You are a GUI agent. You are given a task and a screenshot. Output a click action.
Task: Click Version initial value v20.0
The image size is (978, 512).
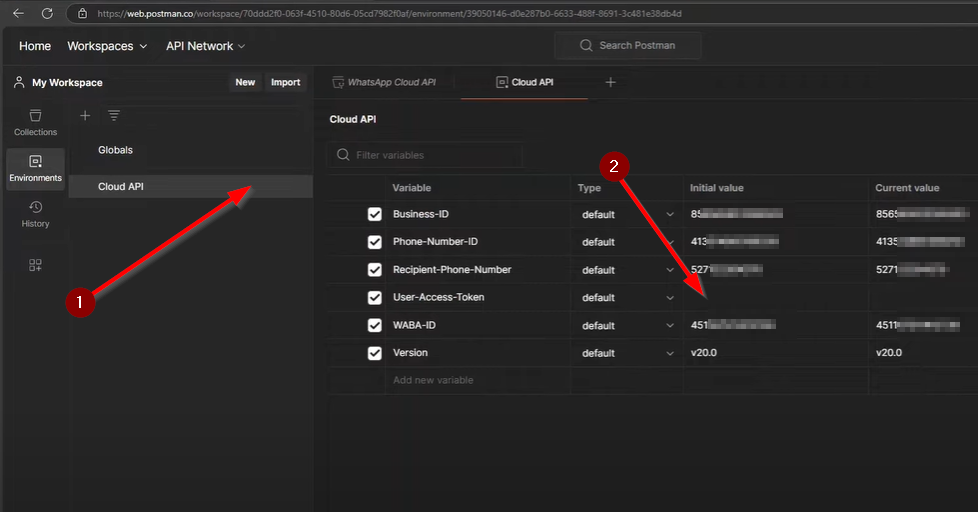click(x=704, y=352)
